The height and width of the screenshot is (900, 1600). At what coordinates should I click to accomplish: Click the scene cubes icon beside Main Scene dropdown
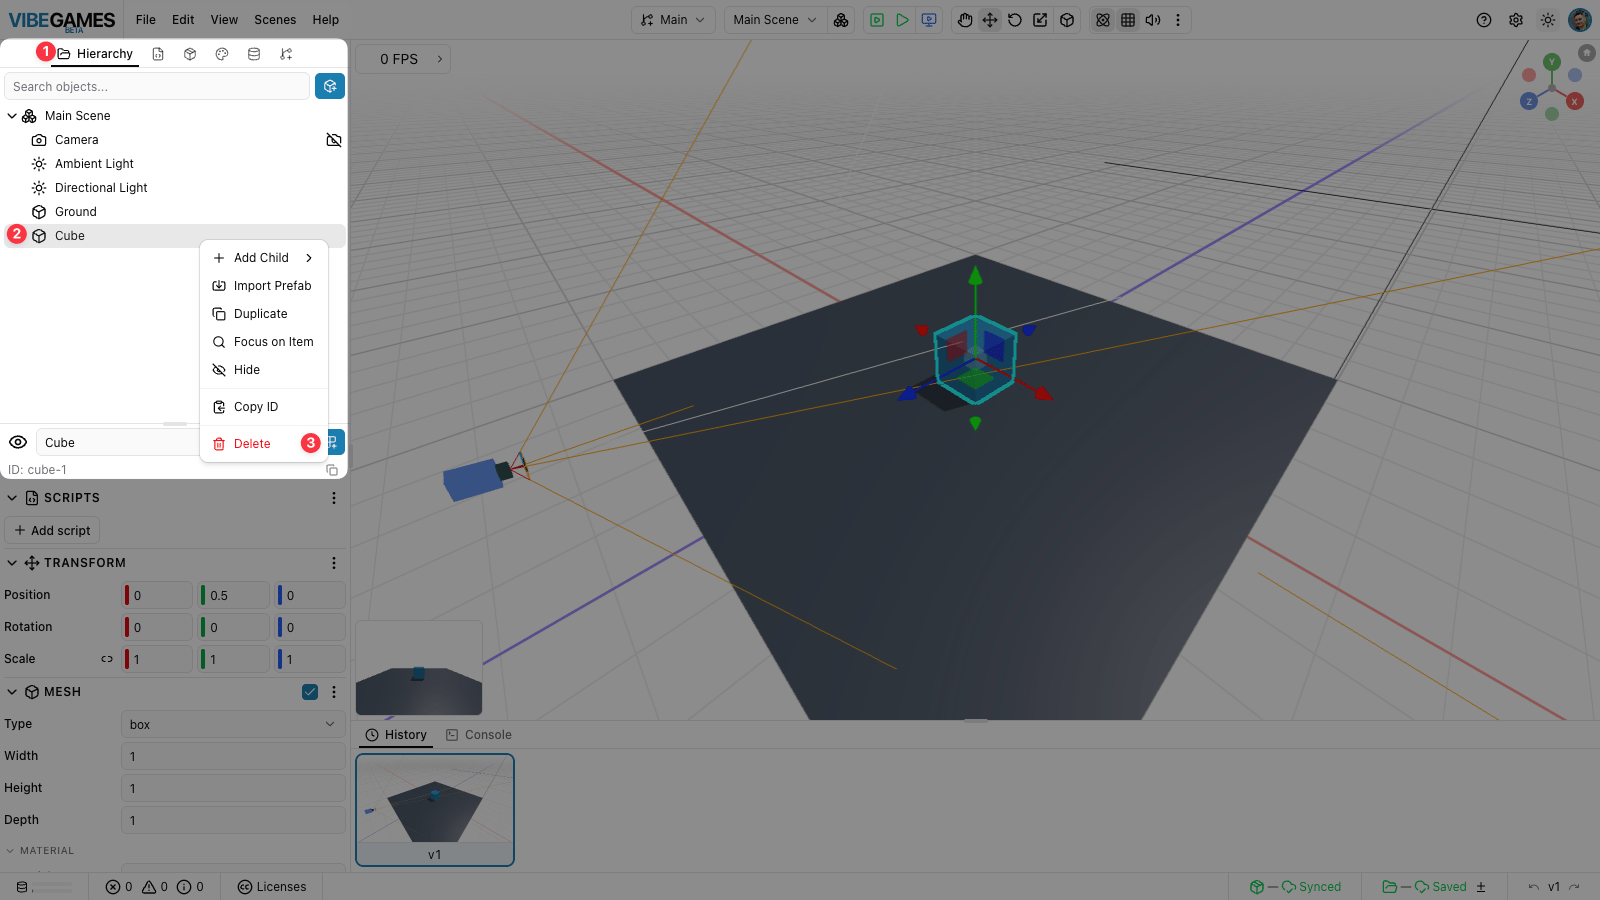841,20
